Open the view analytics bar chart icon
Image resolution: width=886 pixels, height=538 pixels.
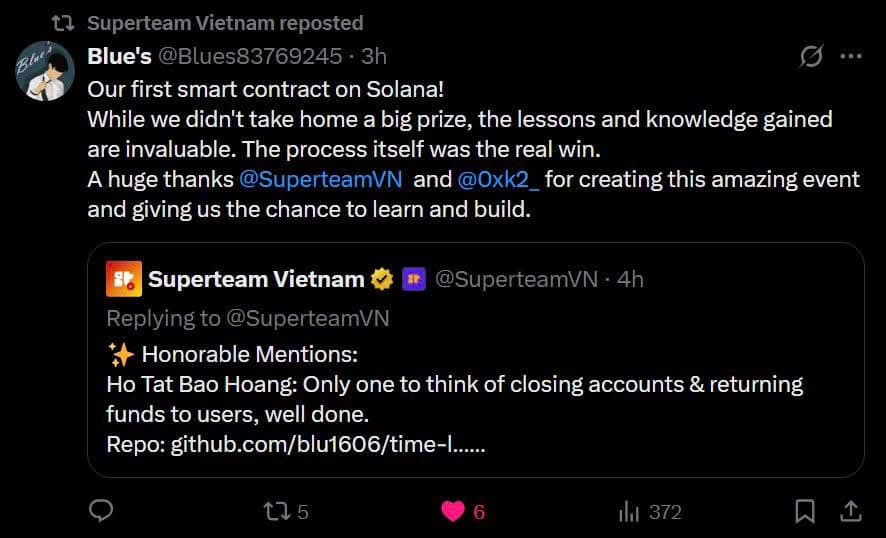click(629, 512)
